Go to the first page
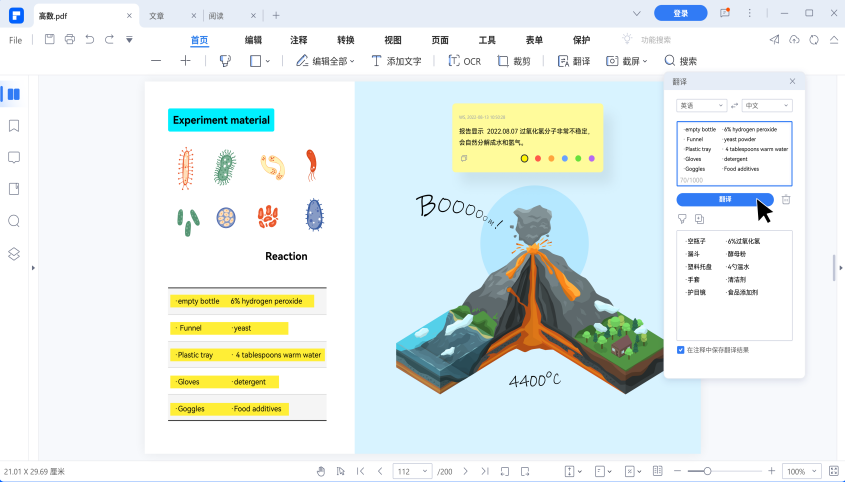The height and width of the screenshot is (482, 845). click(361, 471)
